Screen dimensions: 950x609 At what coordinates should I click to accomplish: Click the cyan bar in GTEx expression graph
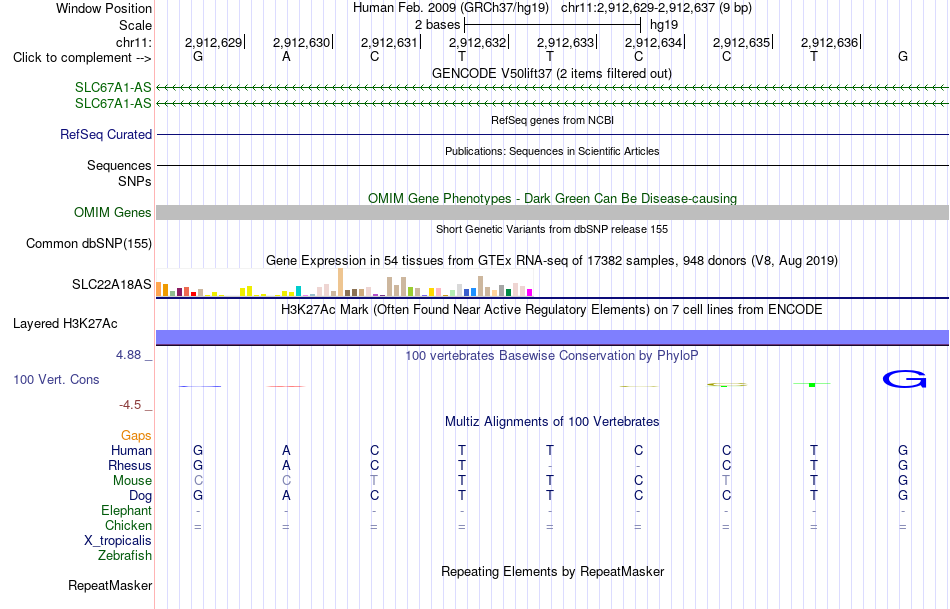click(x=298, y=291)
